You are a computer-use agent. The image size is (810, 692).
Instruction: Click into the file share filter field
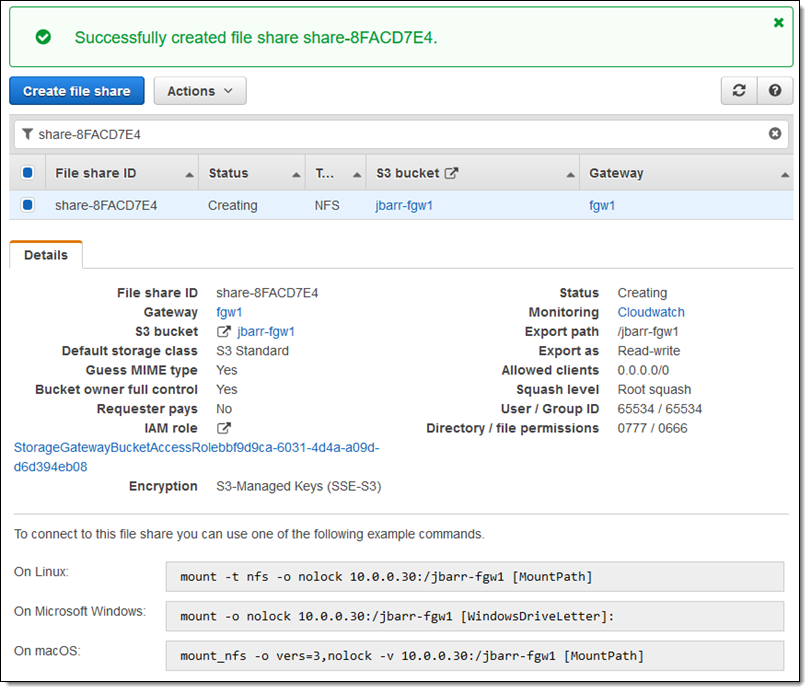pos(400,134)
